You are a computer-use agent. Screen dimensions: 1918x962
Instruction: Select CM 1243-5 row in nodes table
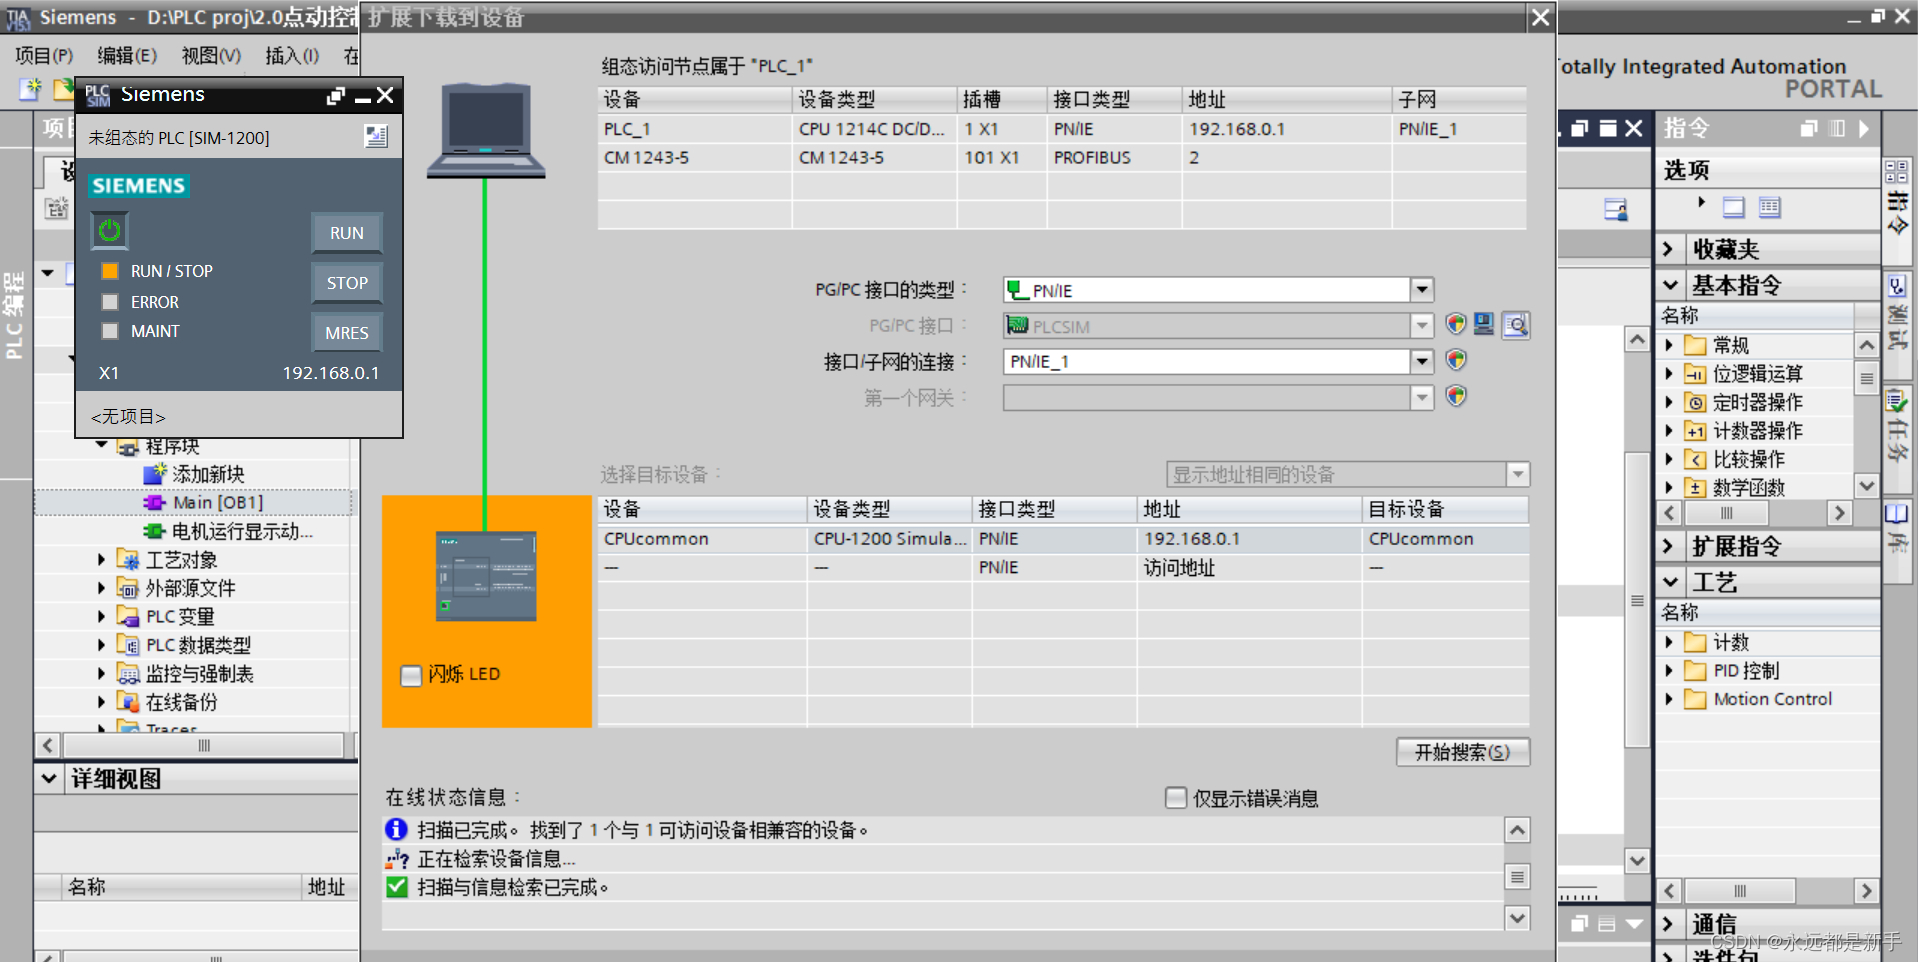pyautogui.click(x=1061, y=158)
